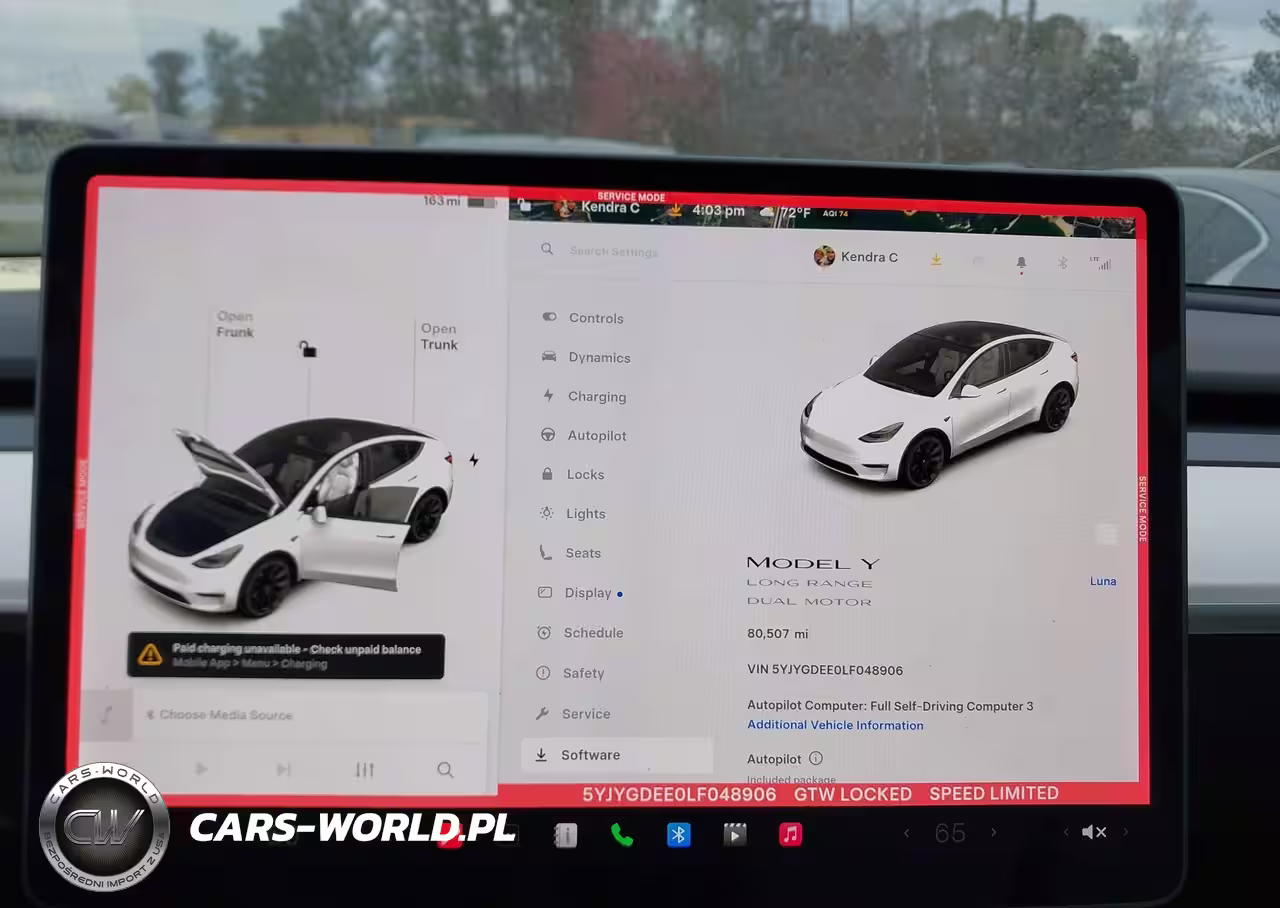
Task: Tap the notifications bell icon
Action: click(1021, 262)
